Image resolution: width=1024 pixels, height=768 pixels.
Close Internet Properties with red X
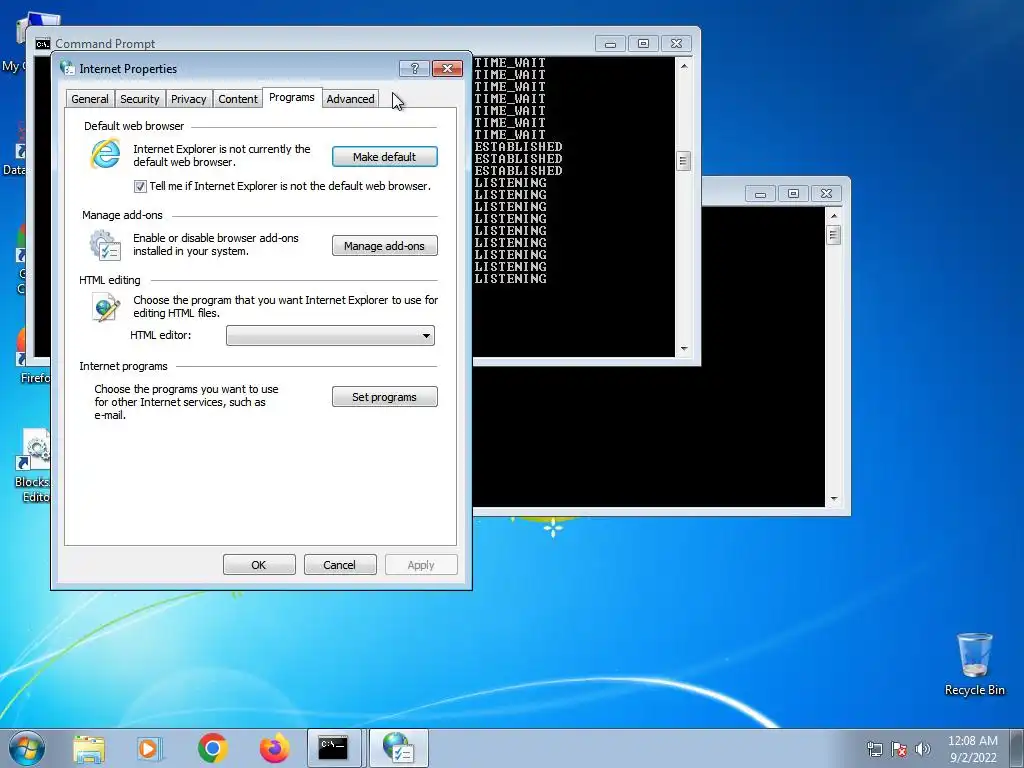(x=447, y=69)
